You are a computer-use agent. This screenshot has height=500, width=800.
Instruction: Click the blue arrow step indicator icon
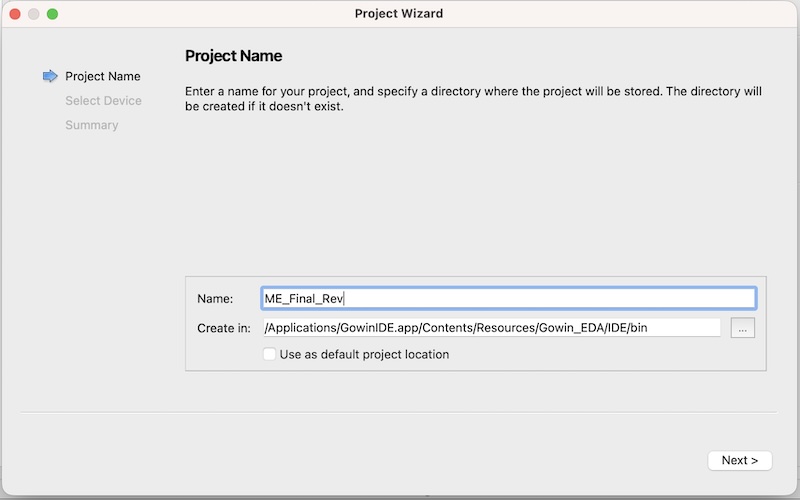[x=50, y=76]
